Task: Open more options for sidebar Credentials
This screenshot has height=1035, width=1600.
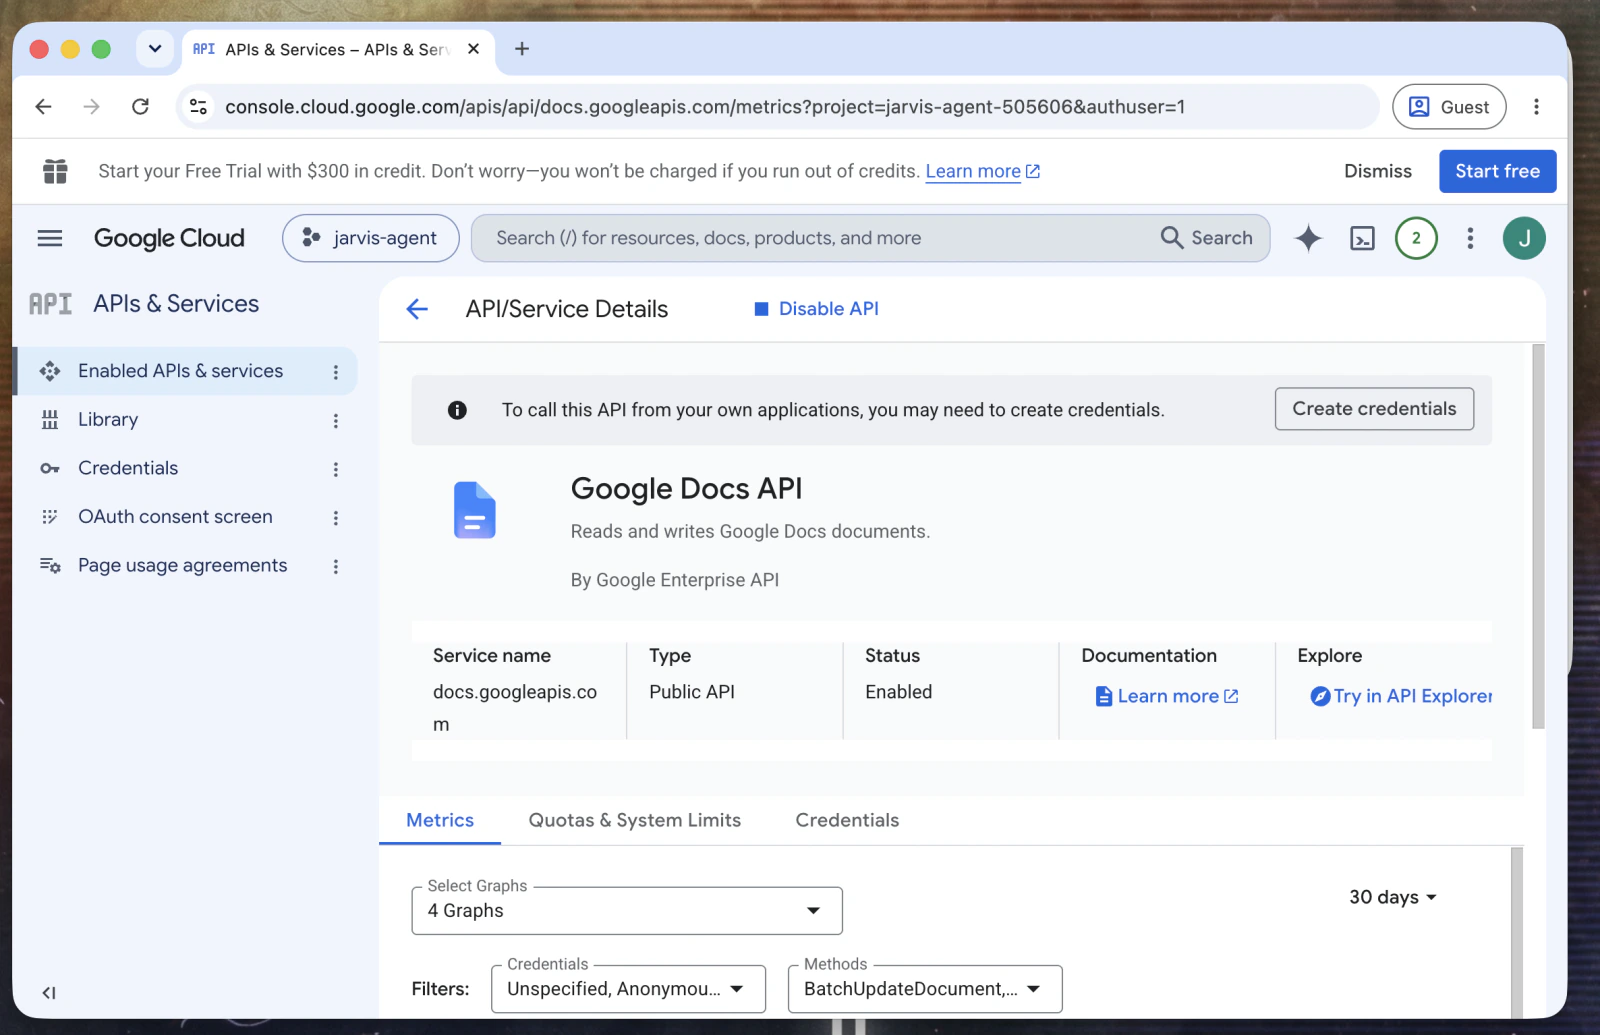Action: click(336, 469)
